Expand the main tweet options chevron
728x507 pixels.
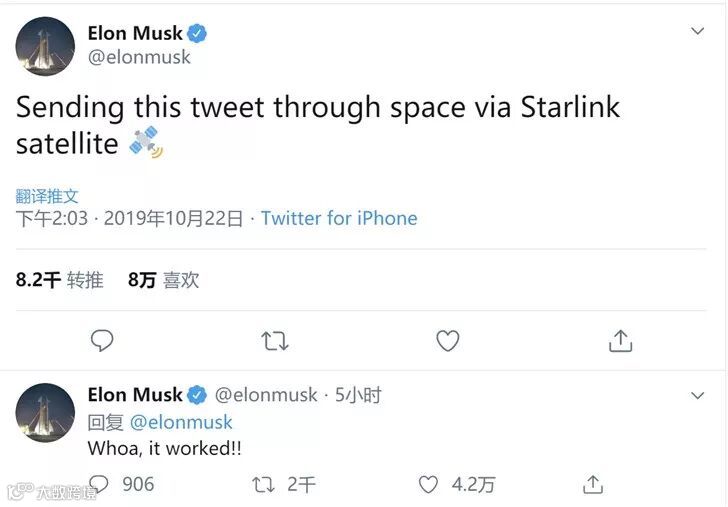click(698, 32)
